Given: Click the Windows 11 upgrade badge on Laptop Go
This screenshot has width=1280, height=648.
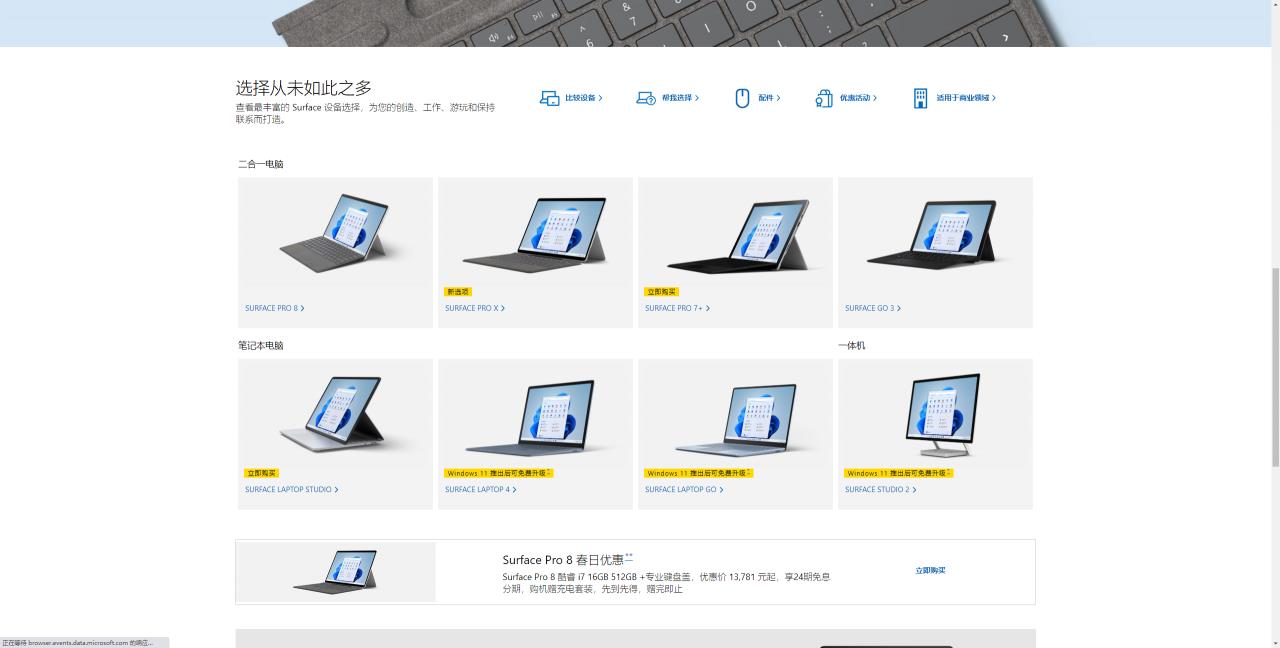Looking at the screenshot, I should [699, 473].
